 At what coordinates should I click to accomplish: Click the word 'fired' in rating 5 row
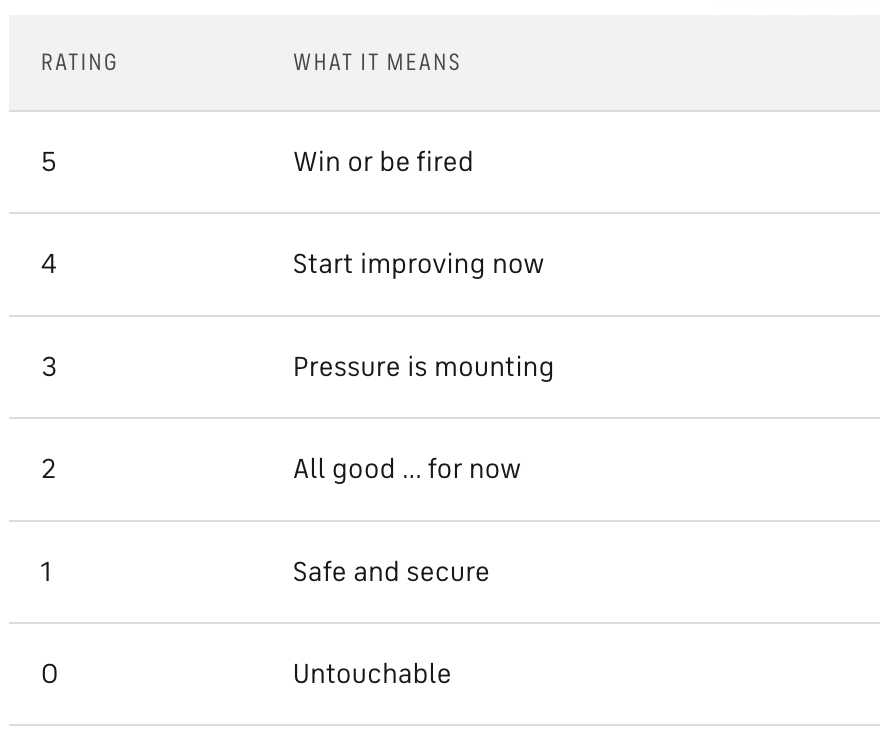[x=445, y=162]
